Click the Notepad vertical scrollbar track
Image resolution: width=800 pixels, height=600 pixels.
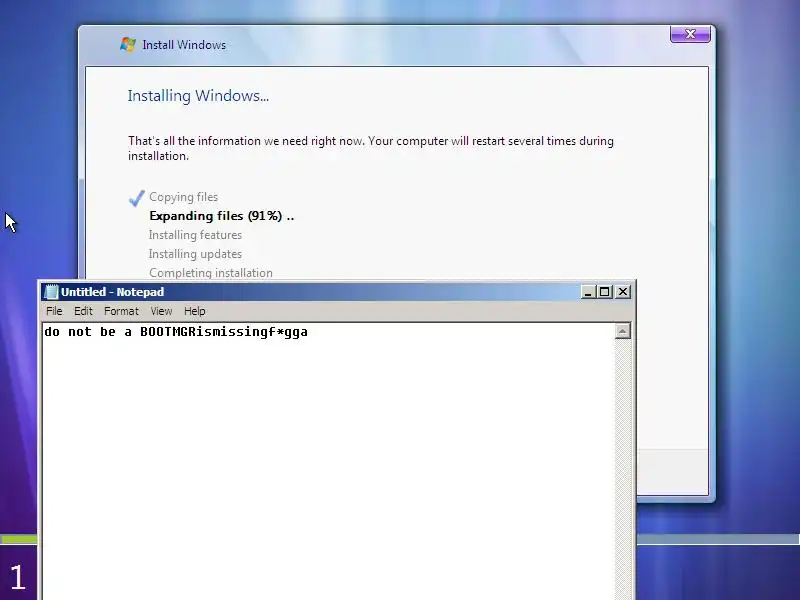622,469
